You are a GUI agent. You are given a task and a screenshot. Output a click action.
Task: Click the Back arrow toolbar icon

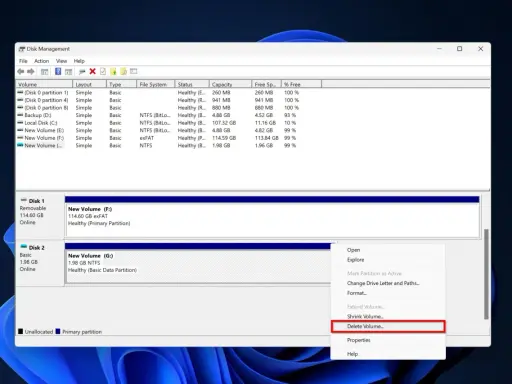pyautogui.click(x=21, y=72)
